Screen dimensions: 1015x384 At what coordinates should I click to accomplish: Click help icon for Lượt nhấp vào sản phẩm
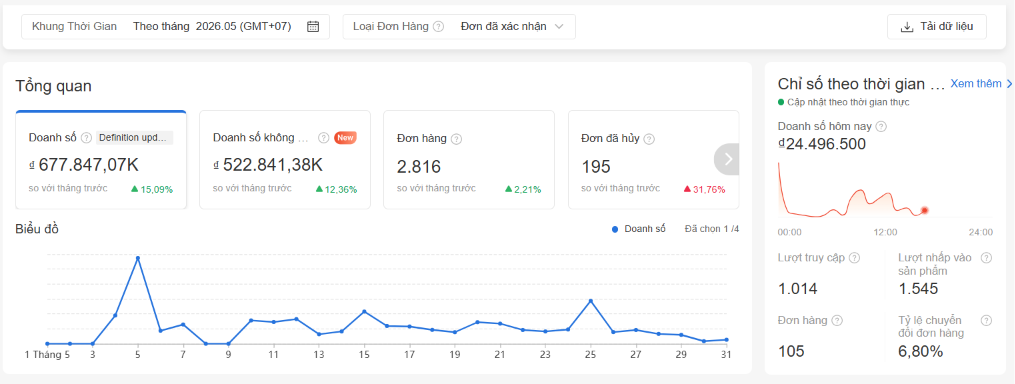pyautogui.click(x=986, y=258)
